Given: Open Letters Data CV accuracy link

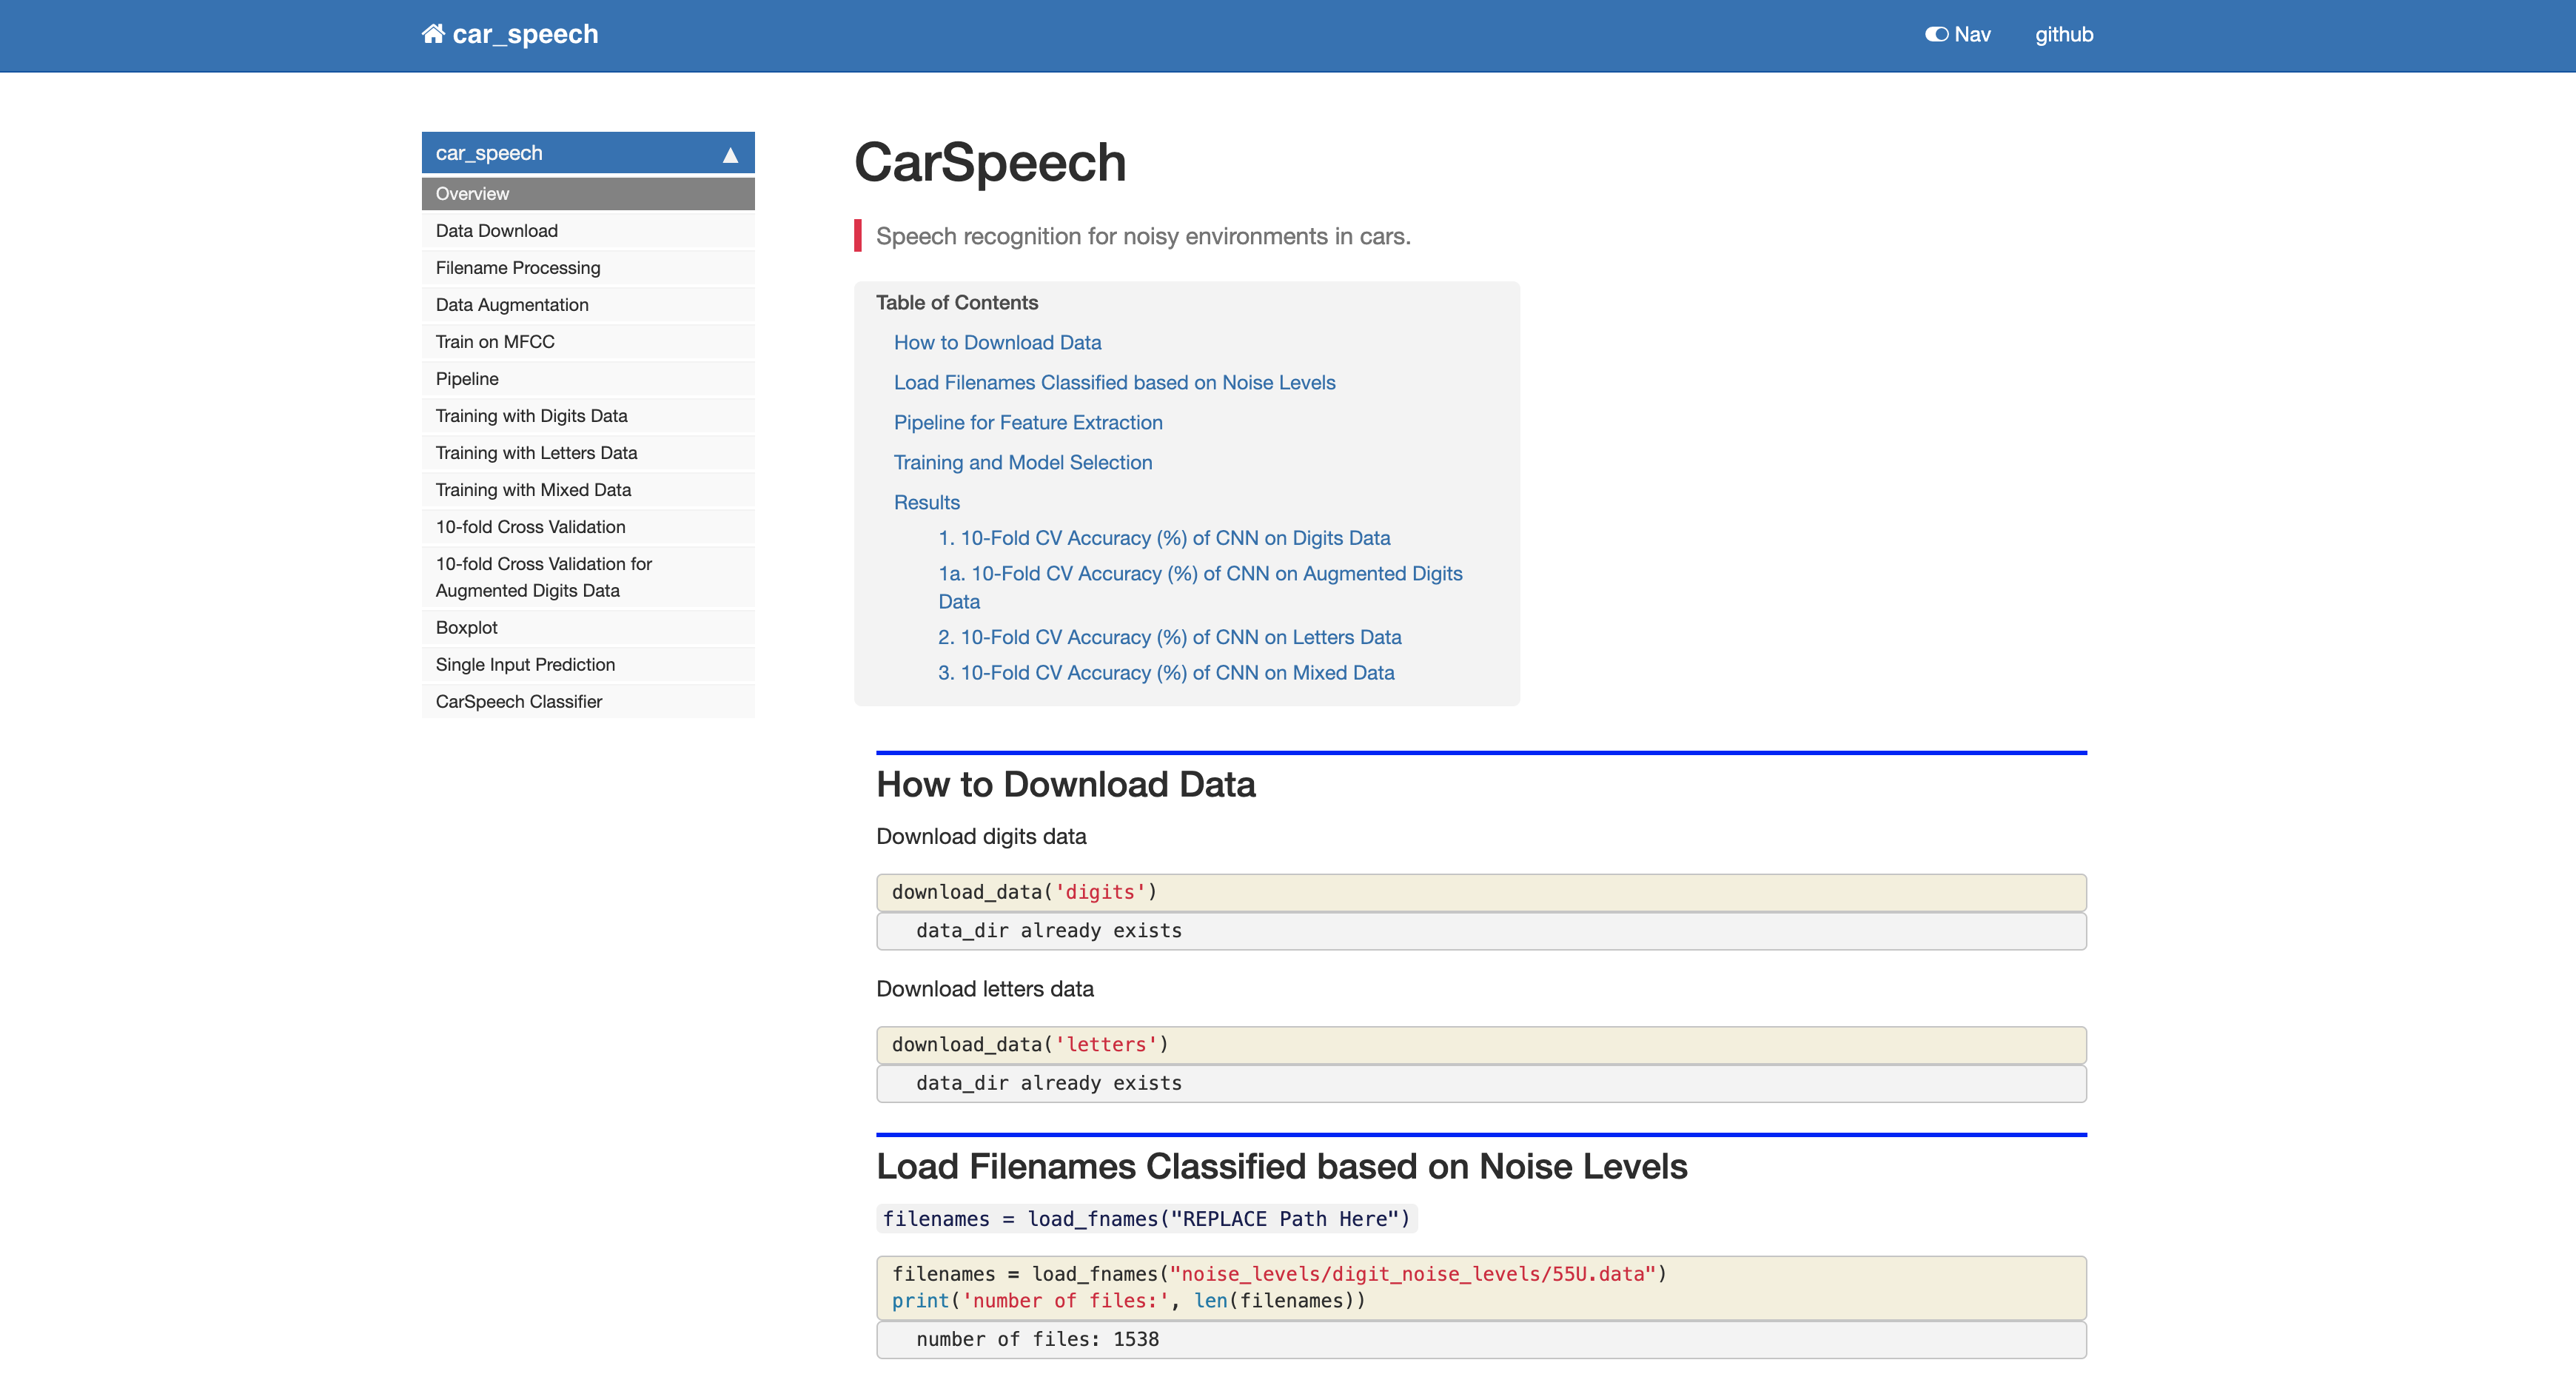Looking at the screenshot, I should 1168,638.
